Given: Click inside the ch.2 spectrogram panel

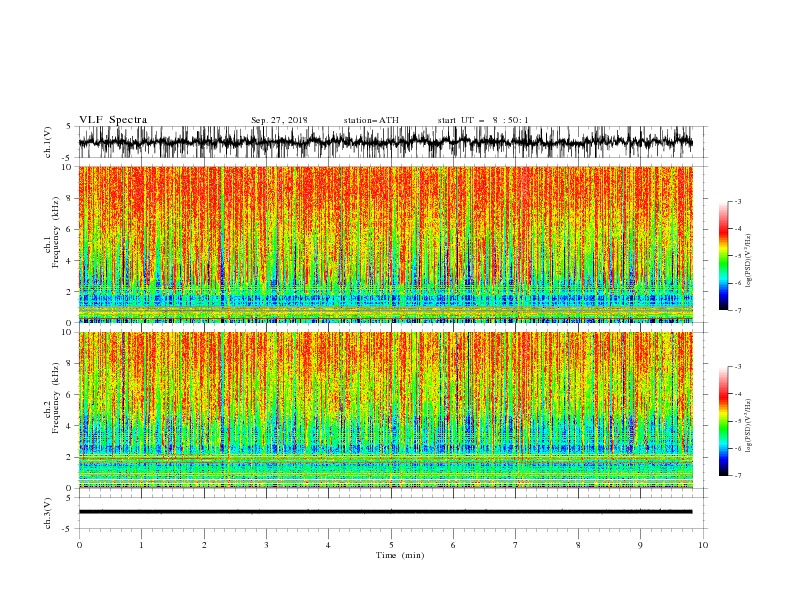Looking at the screenshot, I should coord(385,410).
